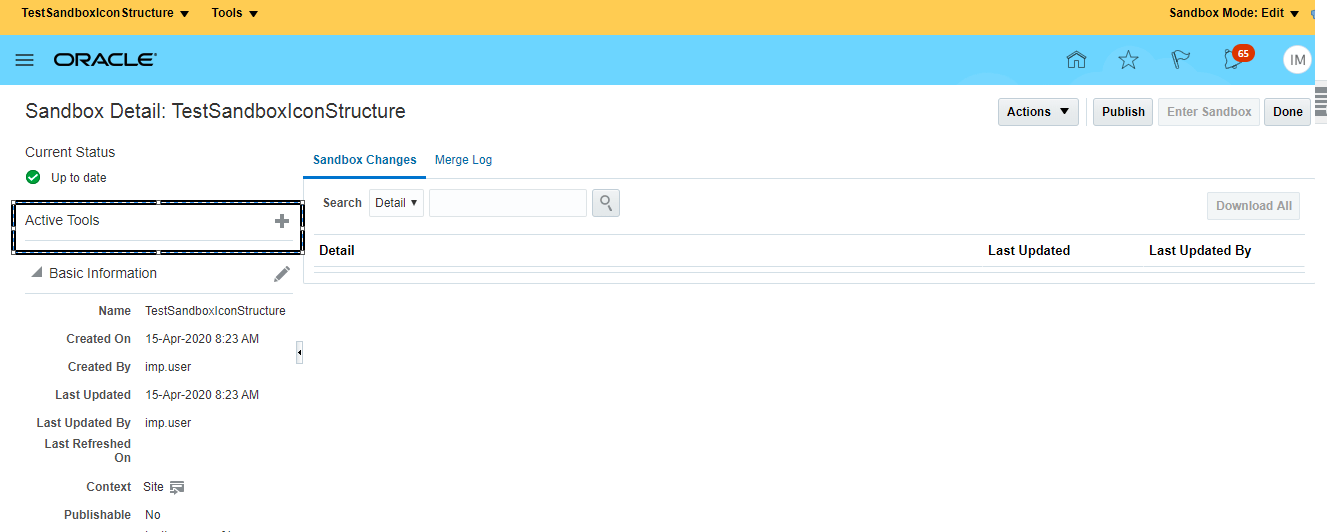
Task: Edit Basic Information with pencil icon
Action: click(282, 274)
